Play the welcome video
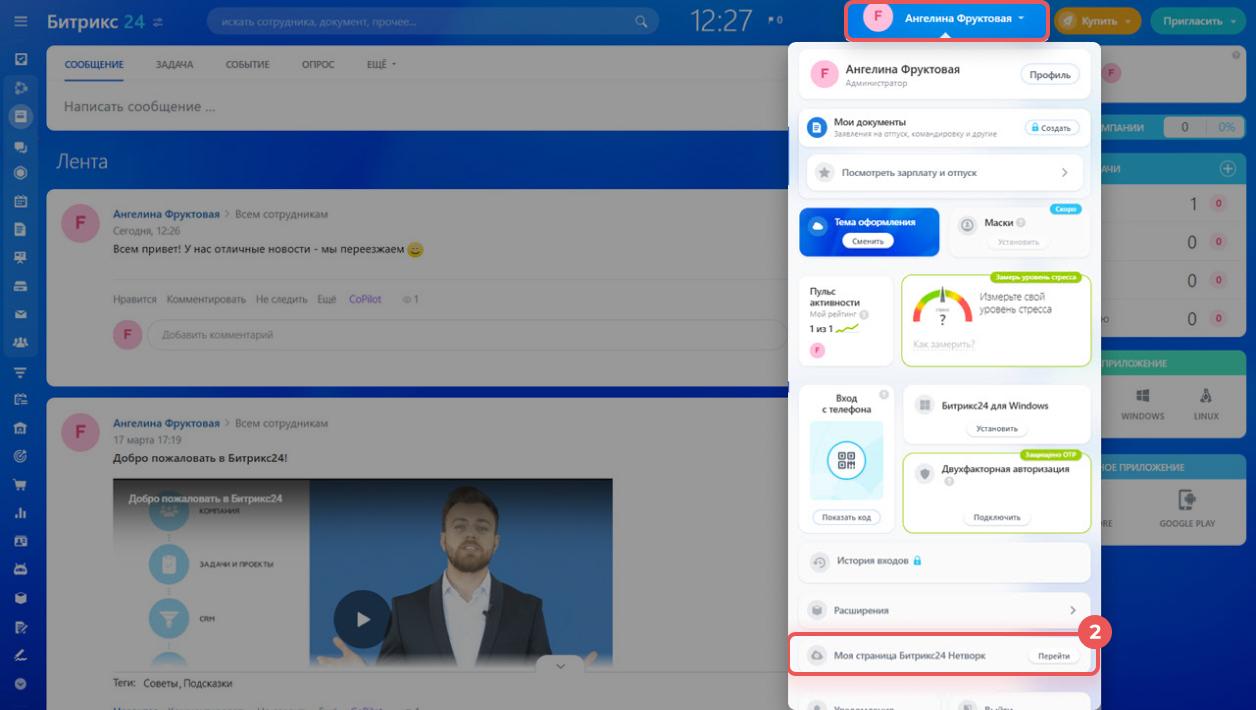 pyautogui.click(x=362, y=618)
